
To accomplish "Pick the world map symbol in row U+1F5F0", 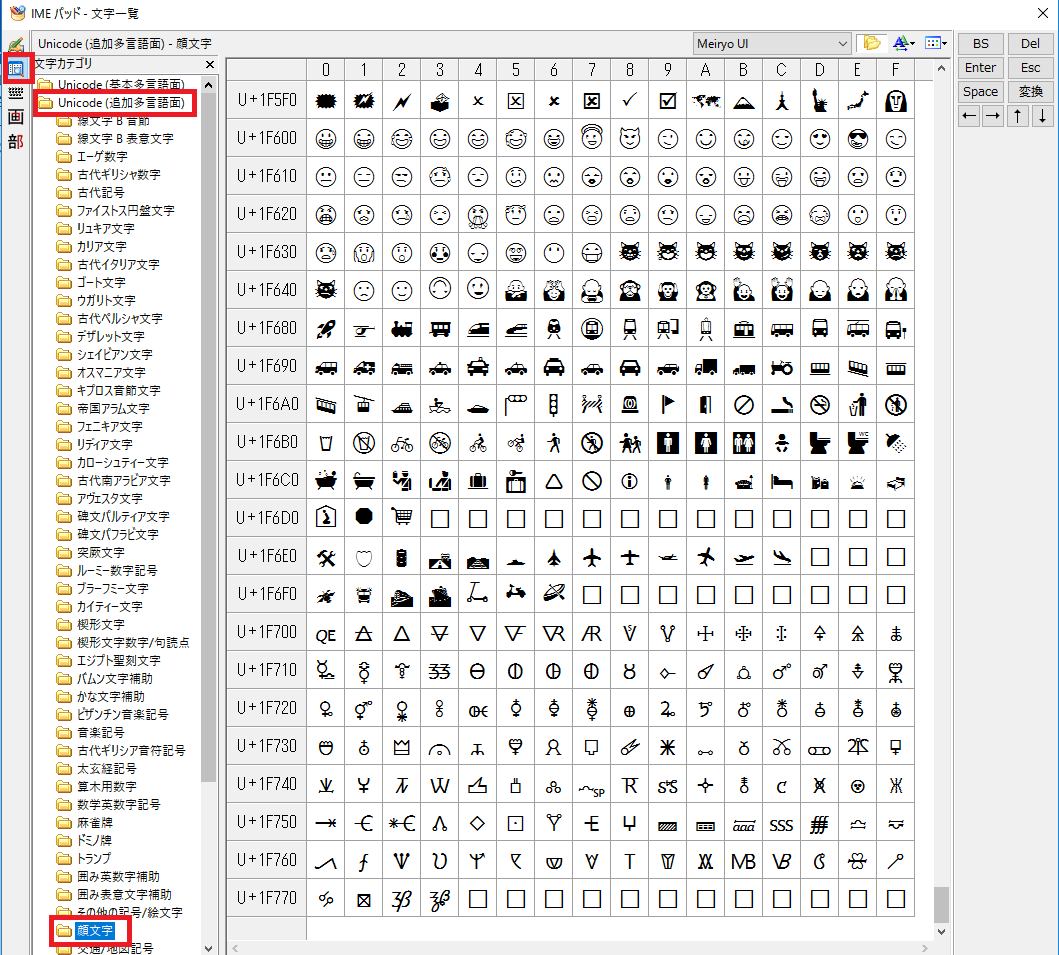I will coord(706,101).
